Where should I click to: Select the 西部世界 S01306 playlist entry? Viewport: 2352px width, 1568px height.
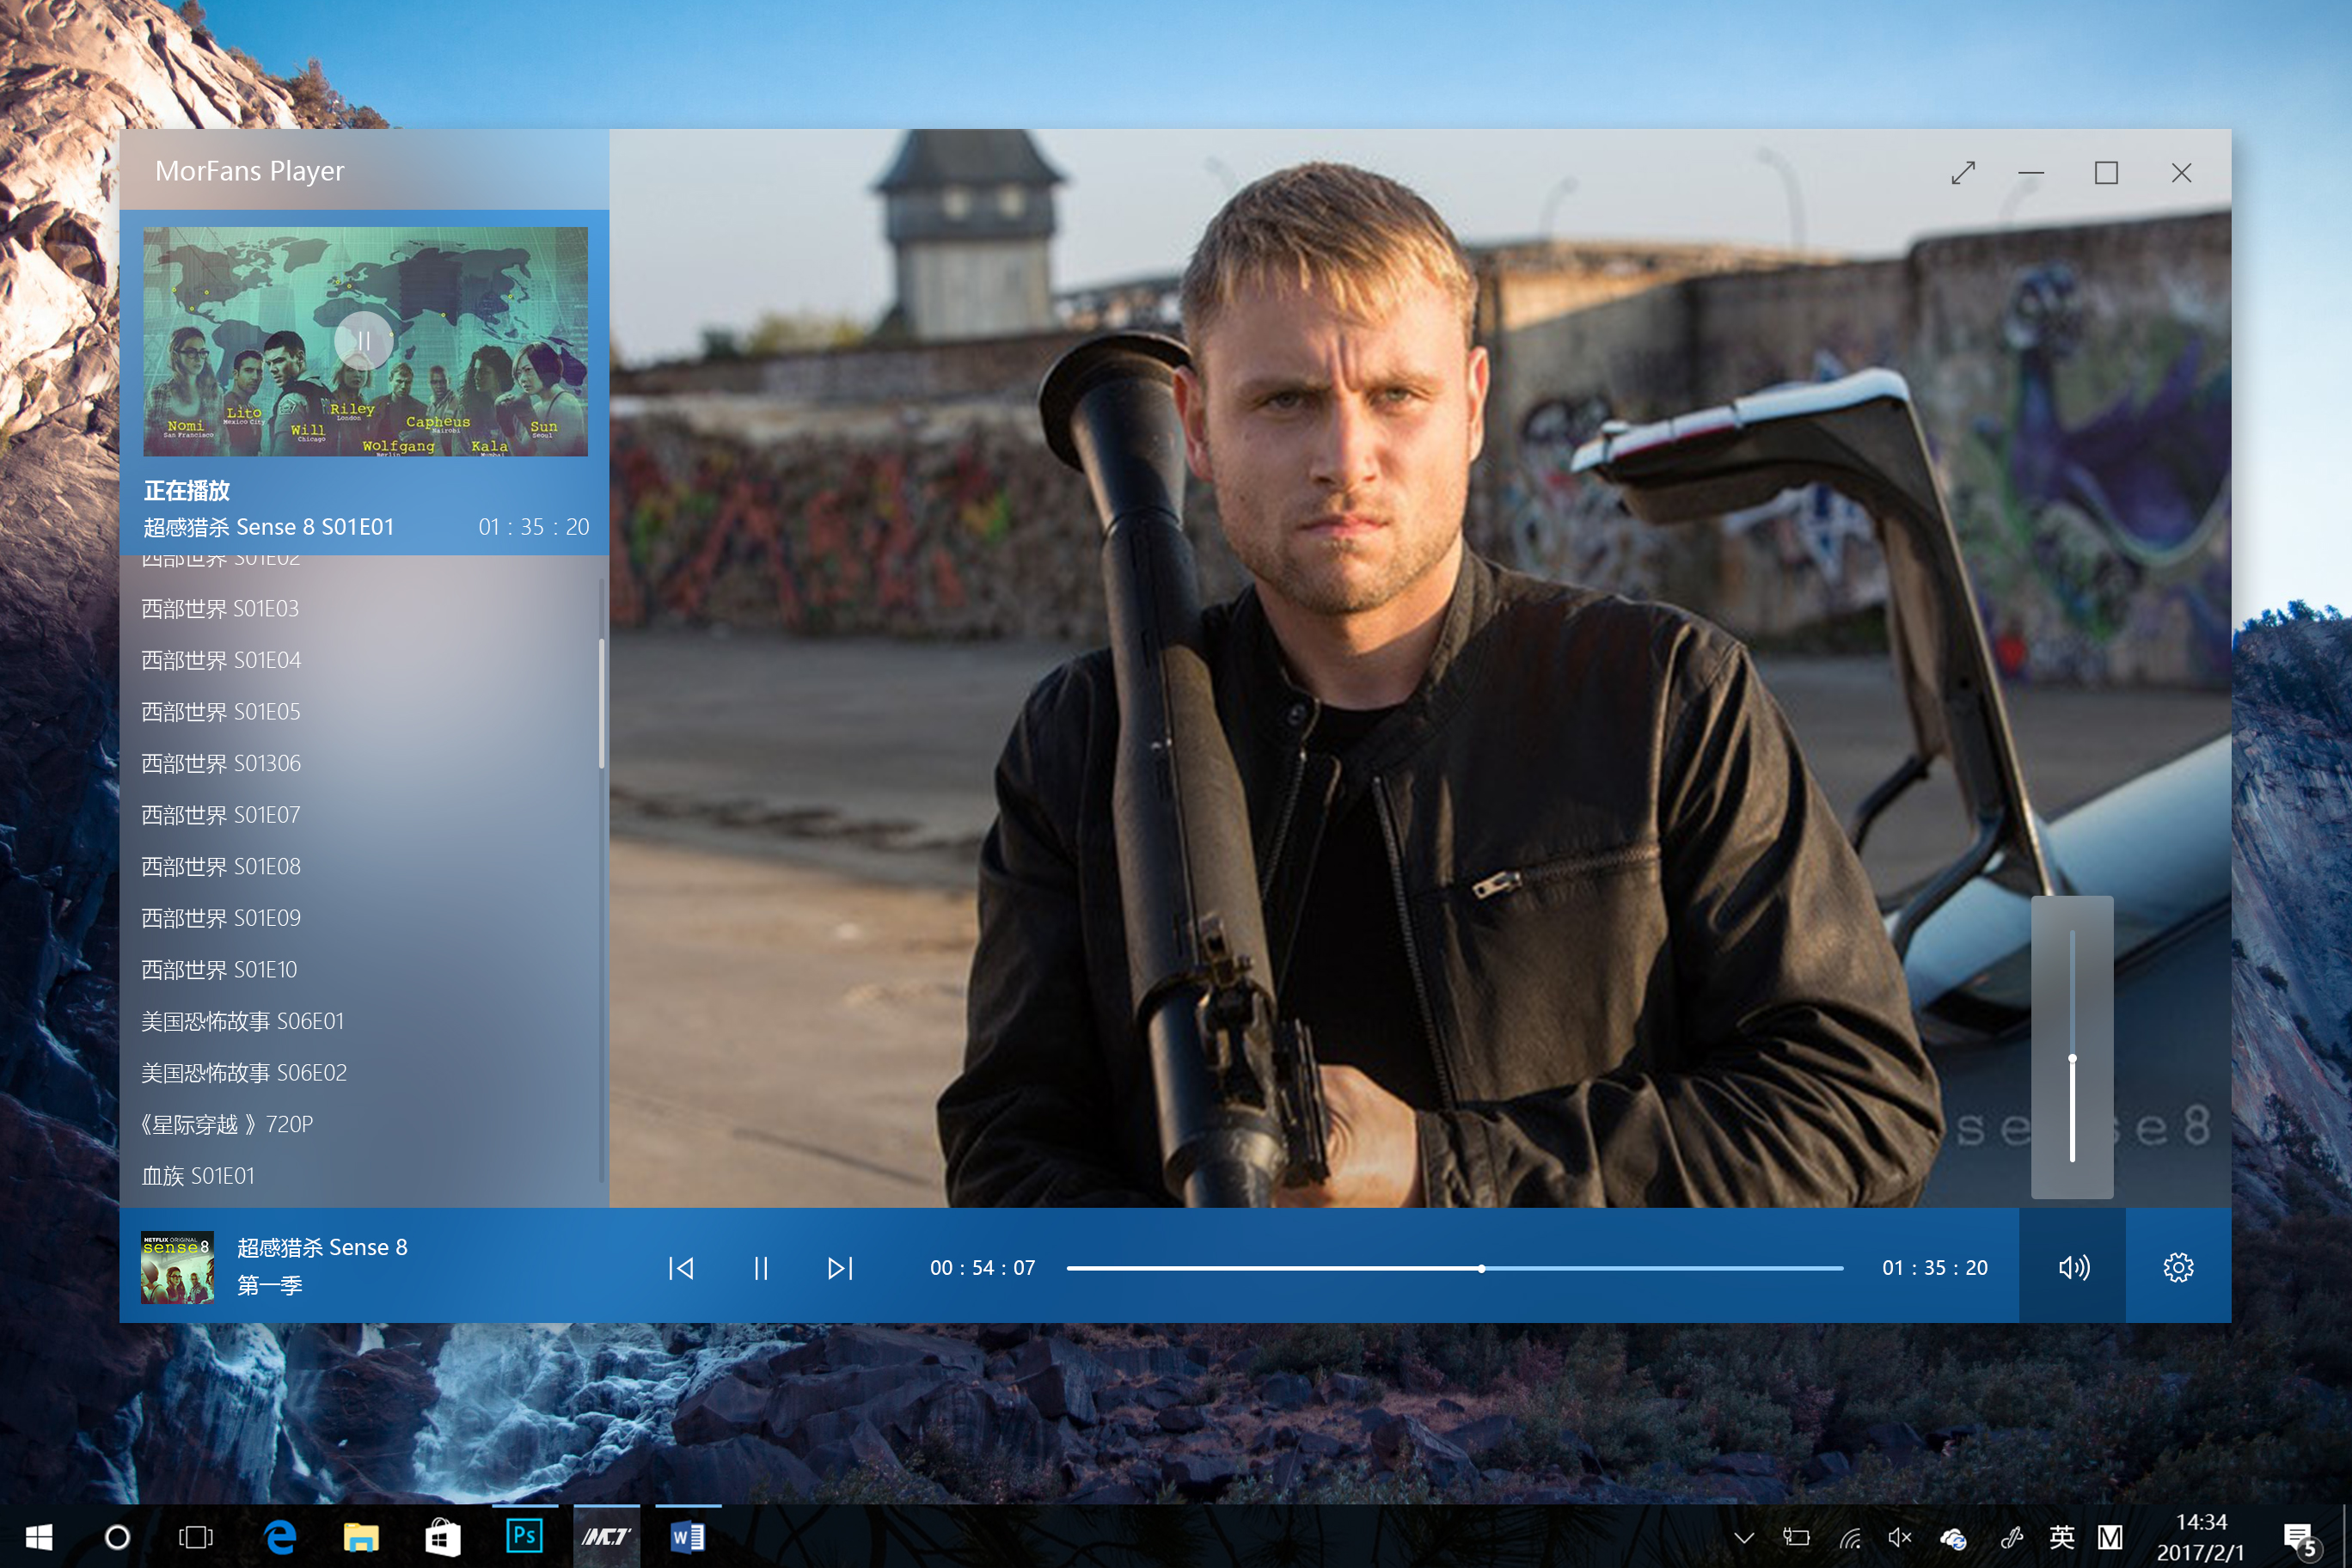[221, 763]
